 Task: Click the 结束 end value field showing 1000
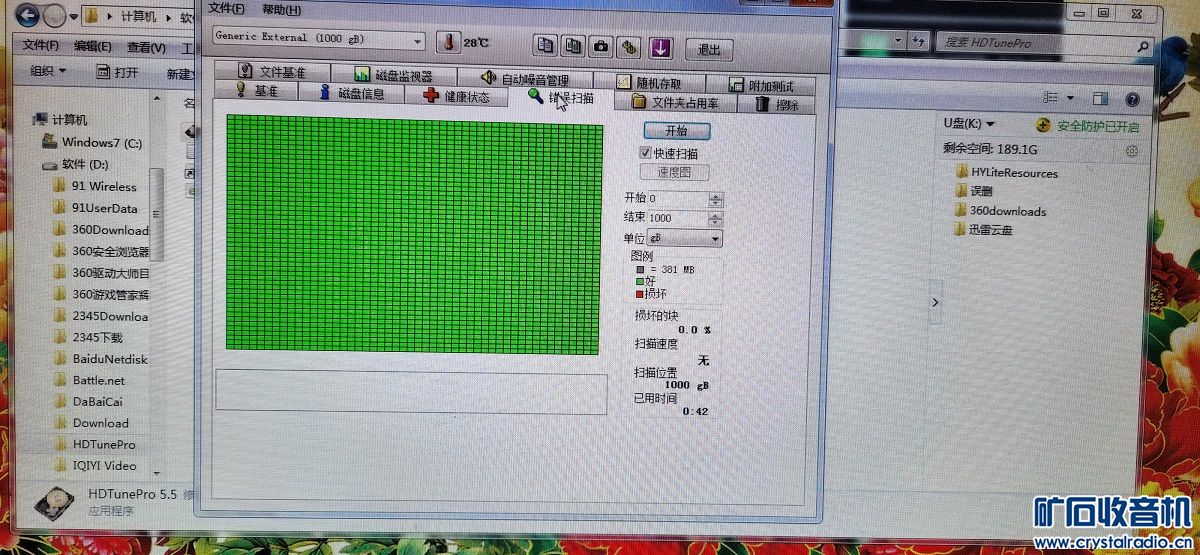677,218
